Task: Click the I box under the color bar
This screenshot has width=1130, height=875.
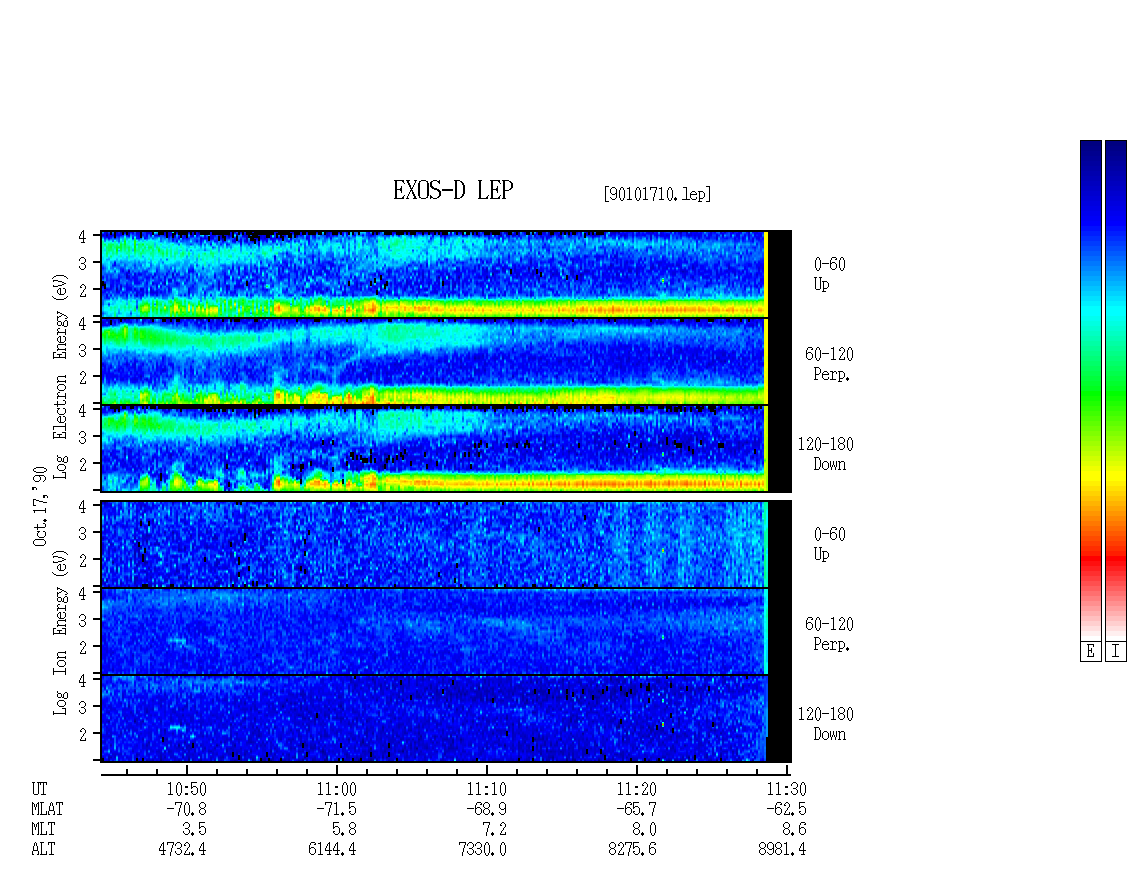Action: pos(1116,651)
